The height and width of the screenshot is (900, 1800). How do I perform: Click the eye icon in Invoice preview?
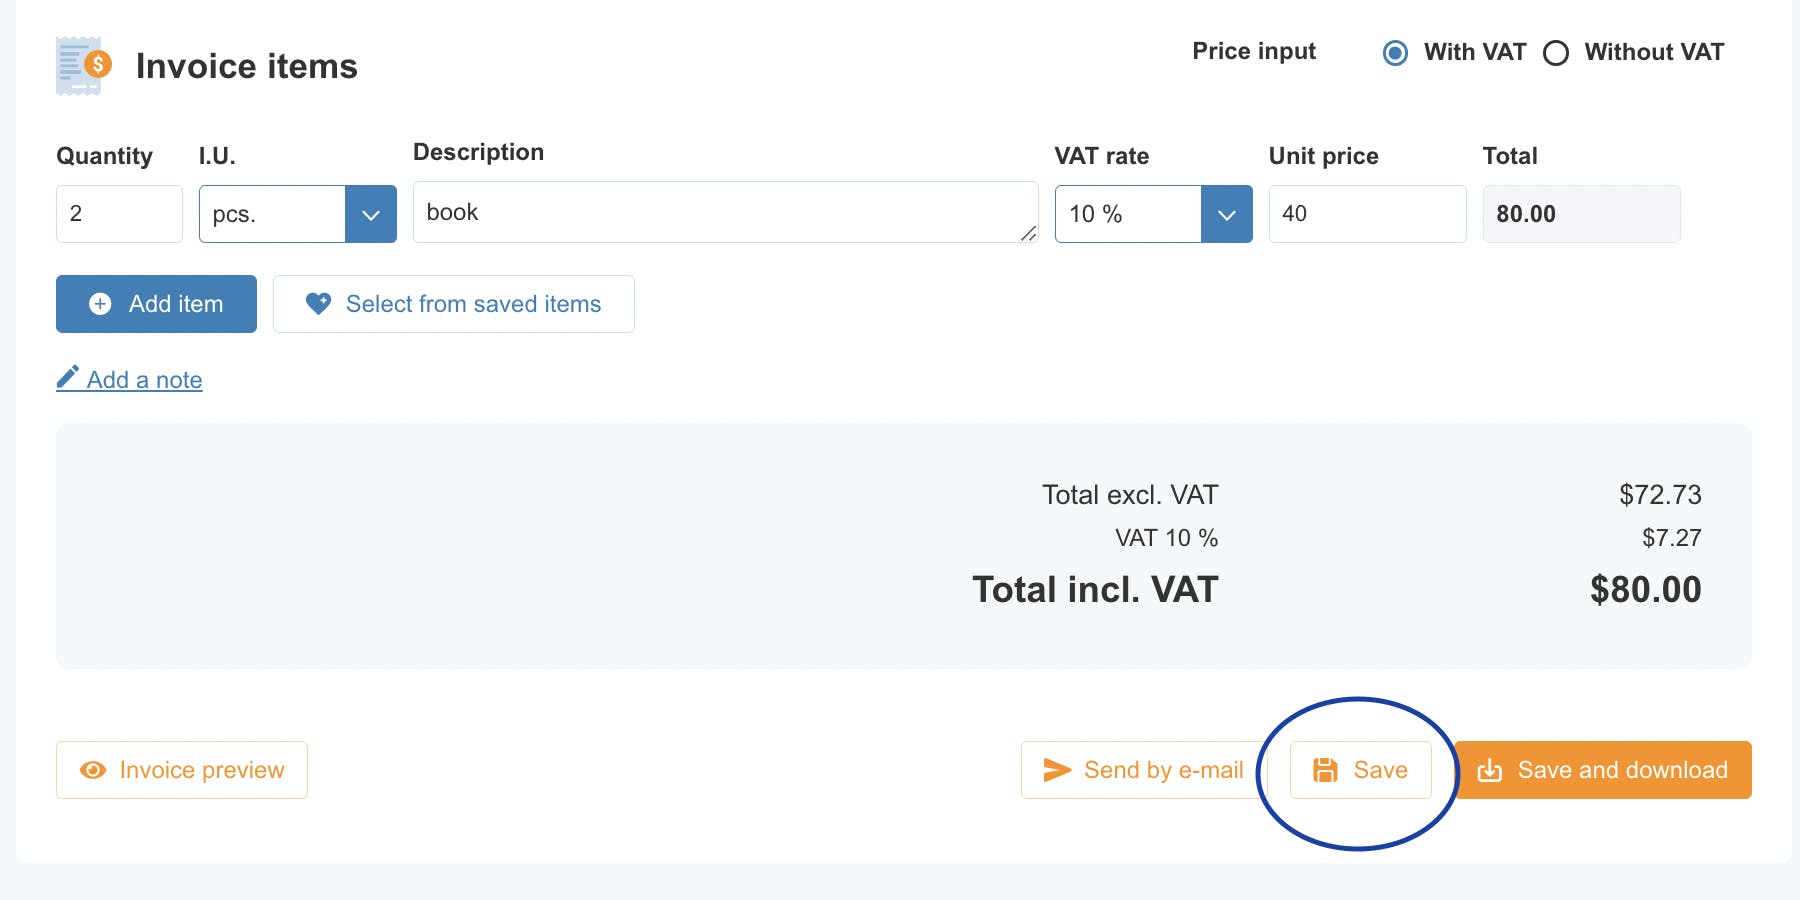(x=93, y=770)
